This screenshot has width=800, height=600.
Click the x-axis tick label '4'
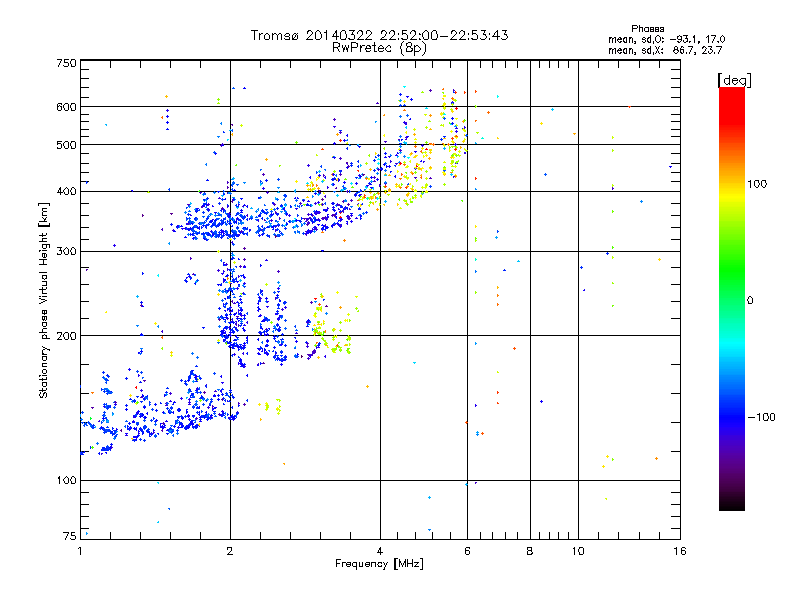(x=380, y=551)
